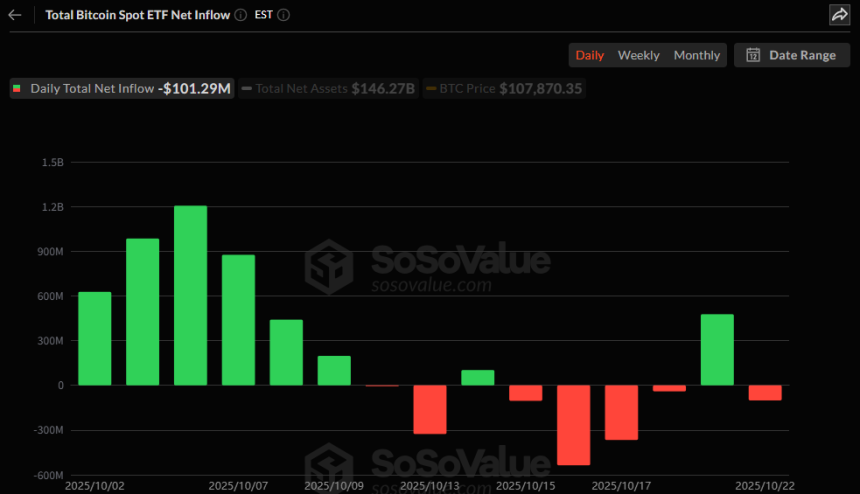Click the share arrow icon
Screen dimensions: 860x494
tap(838, 15)
